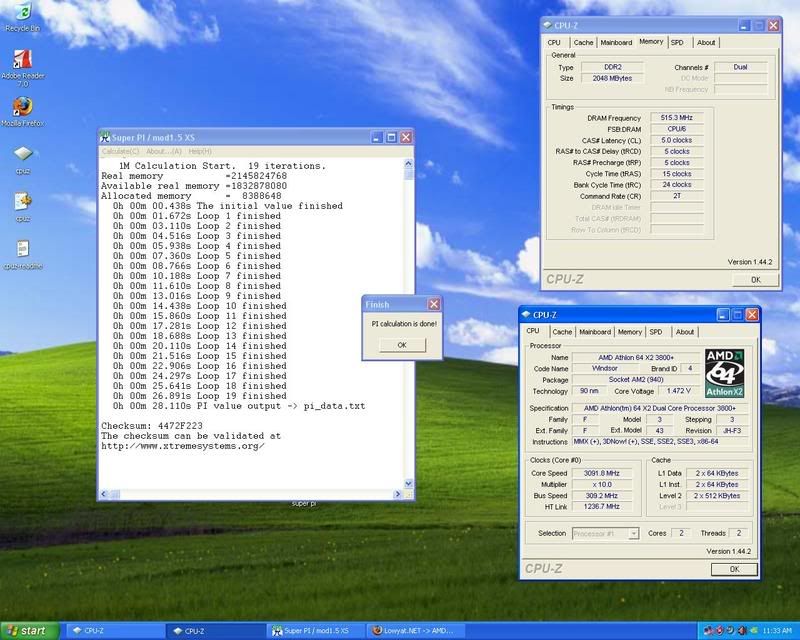This screenshot has height=640, width=800.
Task: Select the cpuz-readme file icon on desktop
Action: coord(23,248)
